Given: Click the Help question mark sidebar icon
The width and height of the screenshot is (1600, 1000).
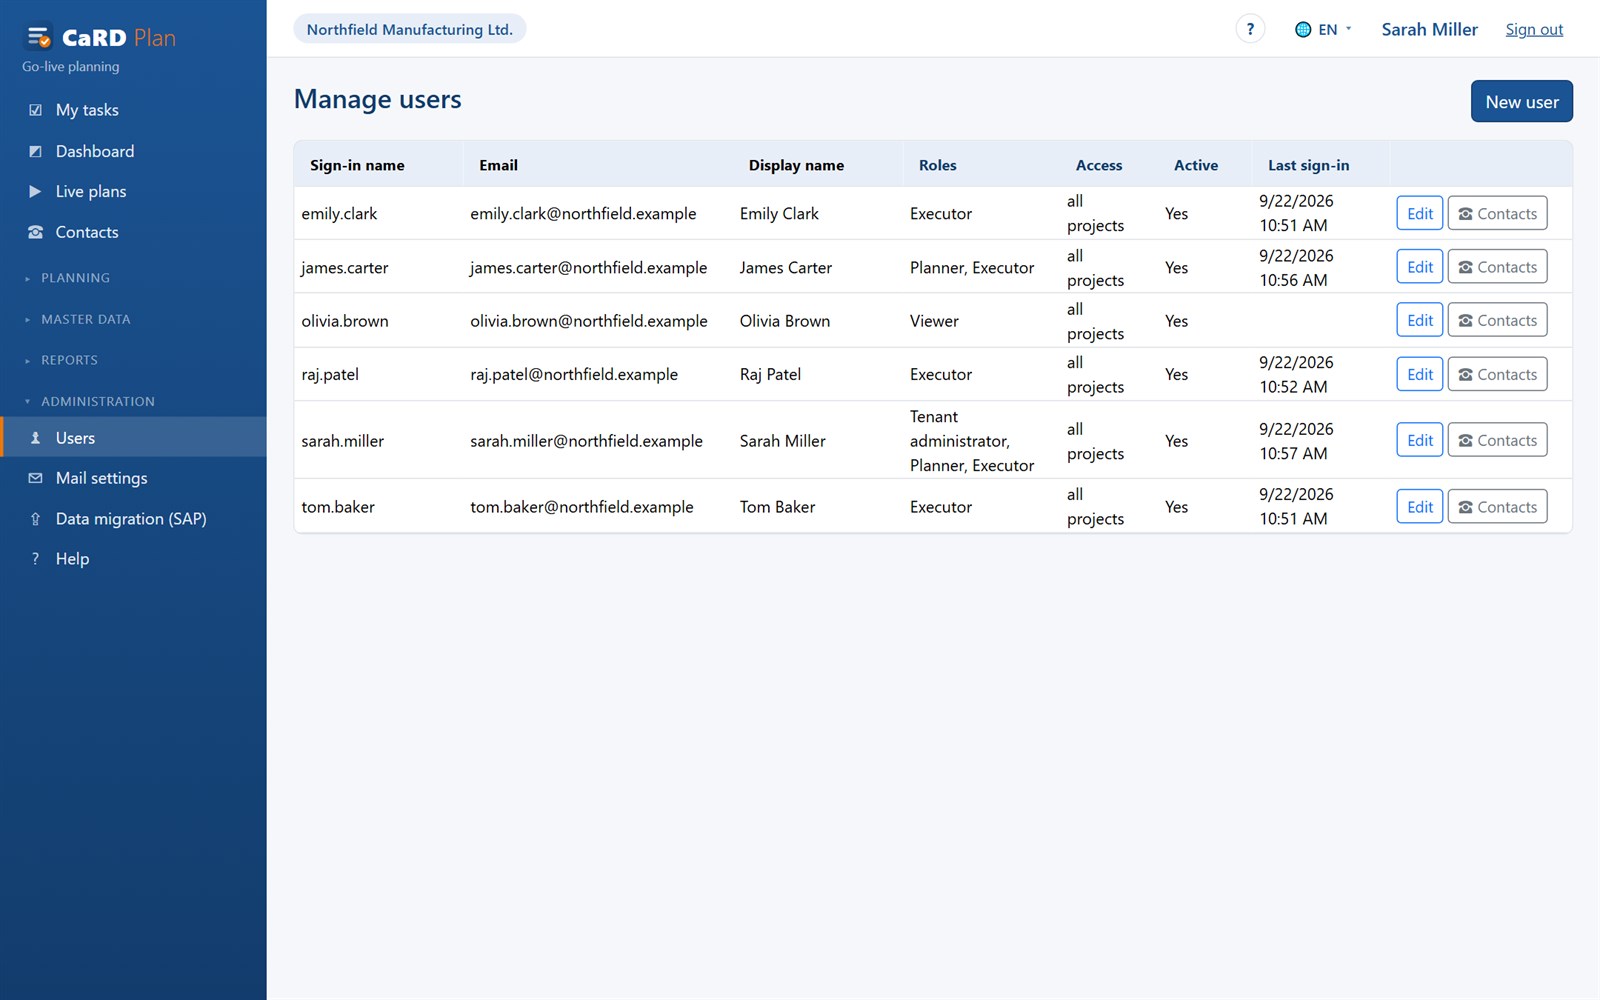Looking at the screenshot, I should (36, 559).
